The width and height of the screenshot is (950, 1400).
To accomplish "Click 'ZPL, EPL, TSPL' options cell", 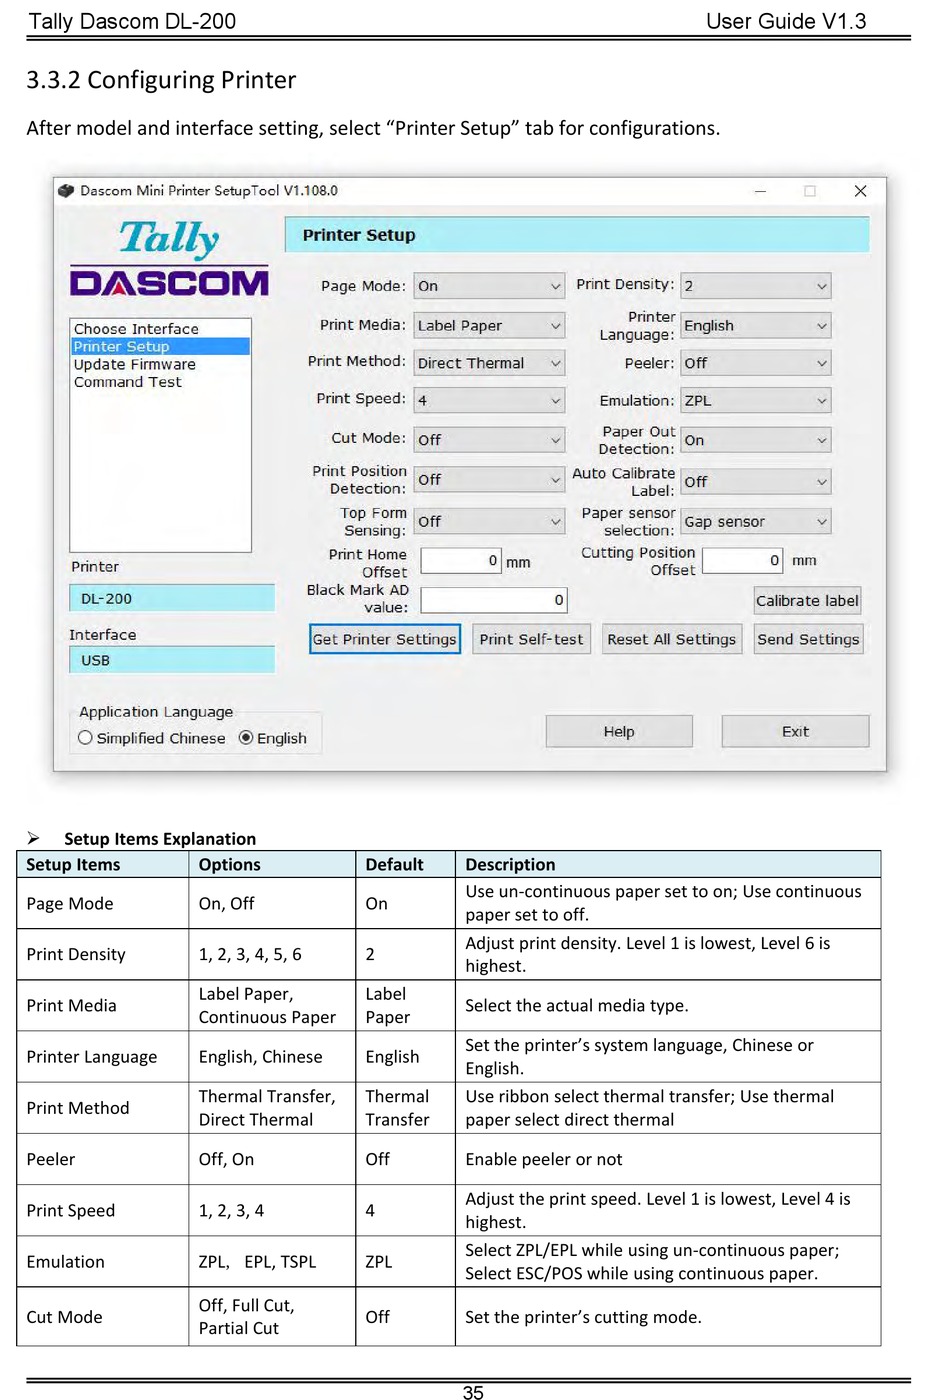I will pyautogui.click(x=271, y=1262).
